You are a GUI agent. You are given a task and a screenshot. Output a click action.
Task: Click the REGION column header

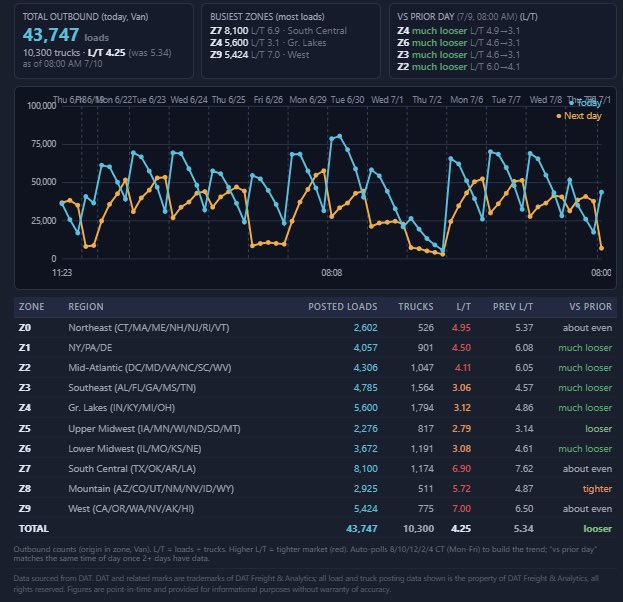[x=86, y=307]
